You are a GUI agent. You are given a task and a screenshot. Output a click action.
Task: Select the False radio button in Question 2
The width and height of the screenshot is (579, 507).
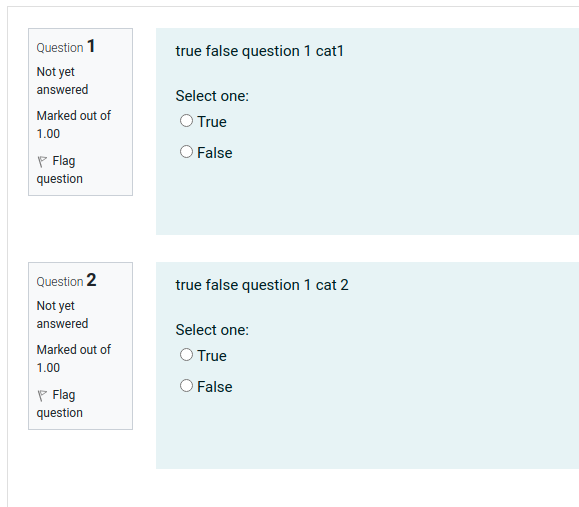point(186,386)
